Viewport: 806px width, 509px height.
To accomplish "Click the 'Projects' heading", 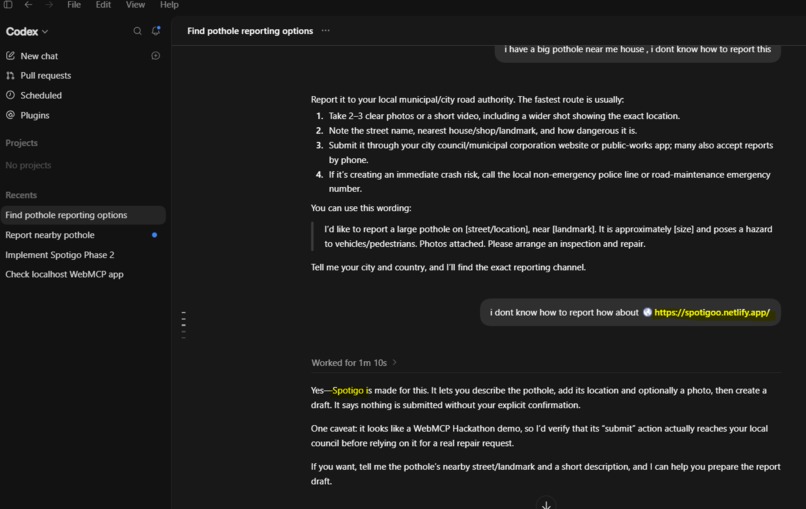I will (x=22, y=143).
